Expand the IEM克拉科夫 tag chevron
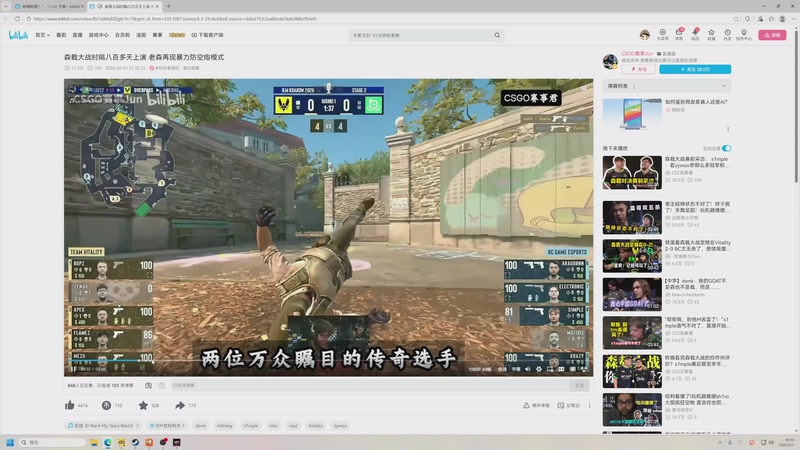Image resolution: width=800 pixels, height=450 pixels. [183, 426]
